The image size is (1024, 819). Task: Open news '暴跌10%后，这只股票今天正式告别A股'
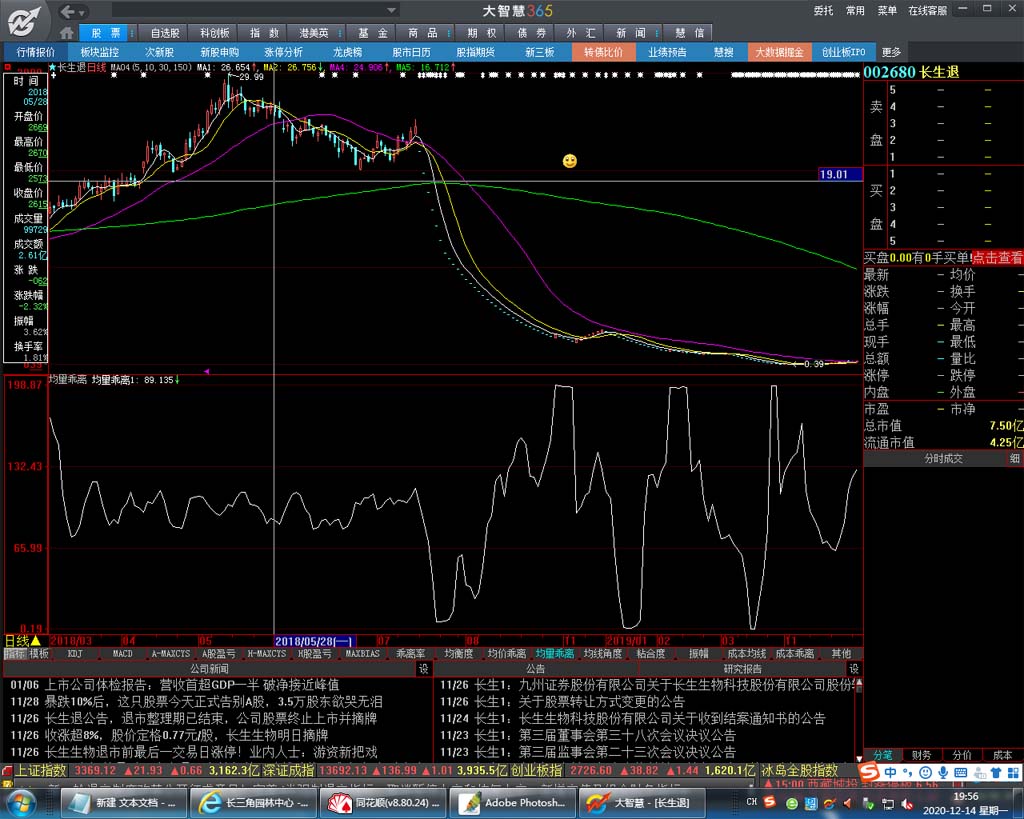pyautogui.click(x=213, y=702)
